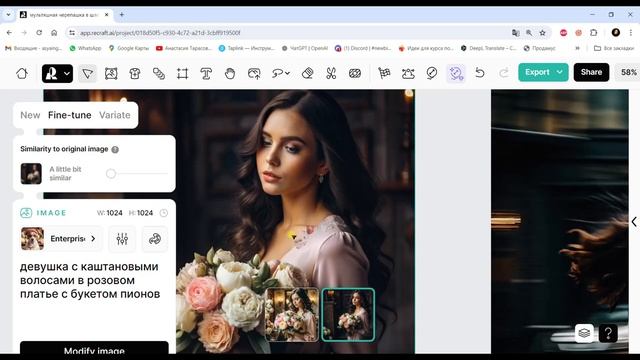Click the vectorize tool icon
The width and height of the screenshot is (640, 360).
click(408, 73)
